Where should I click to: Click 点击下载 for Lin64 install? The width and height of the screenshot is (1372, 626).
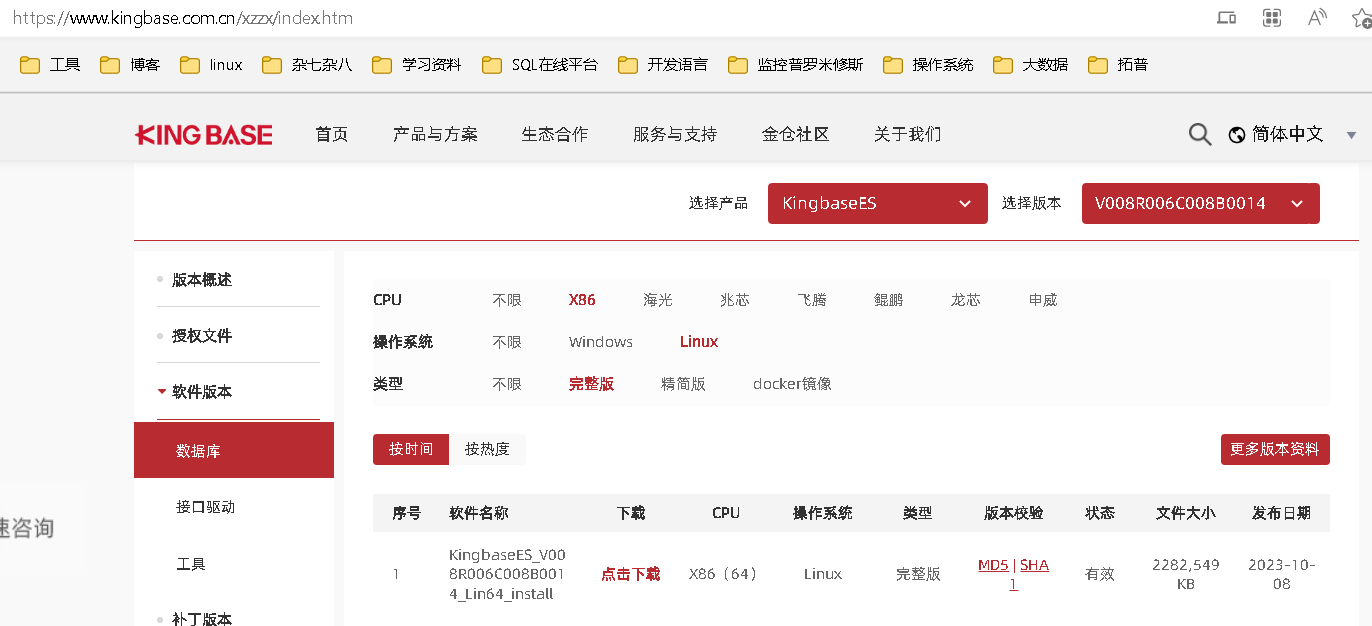631,574
